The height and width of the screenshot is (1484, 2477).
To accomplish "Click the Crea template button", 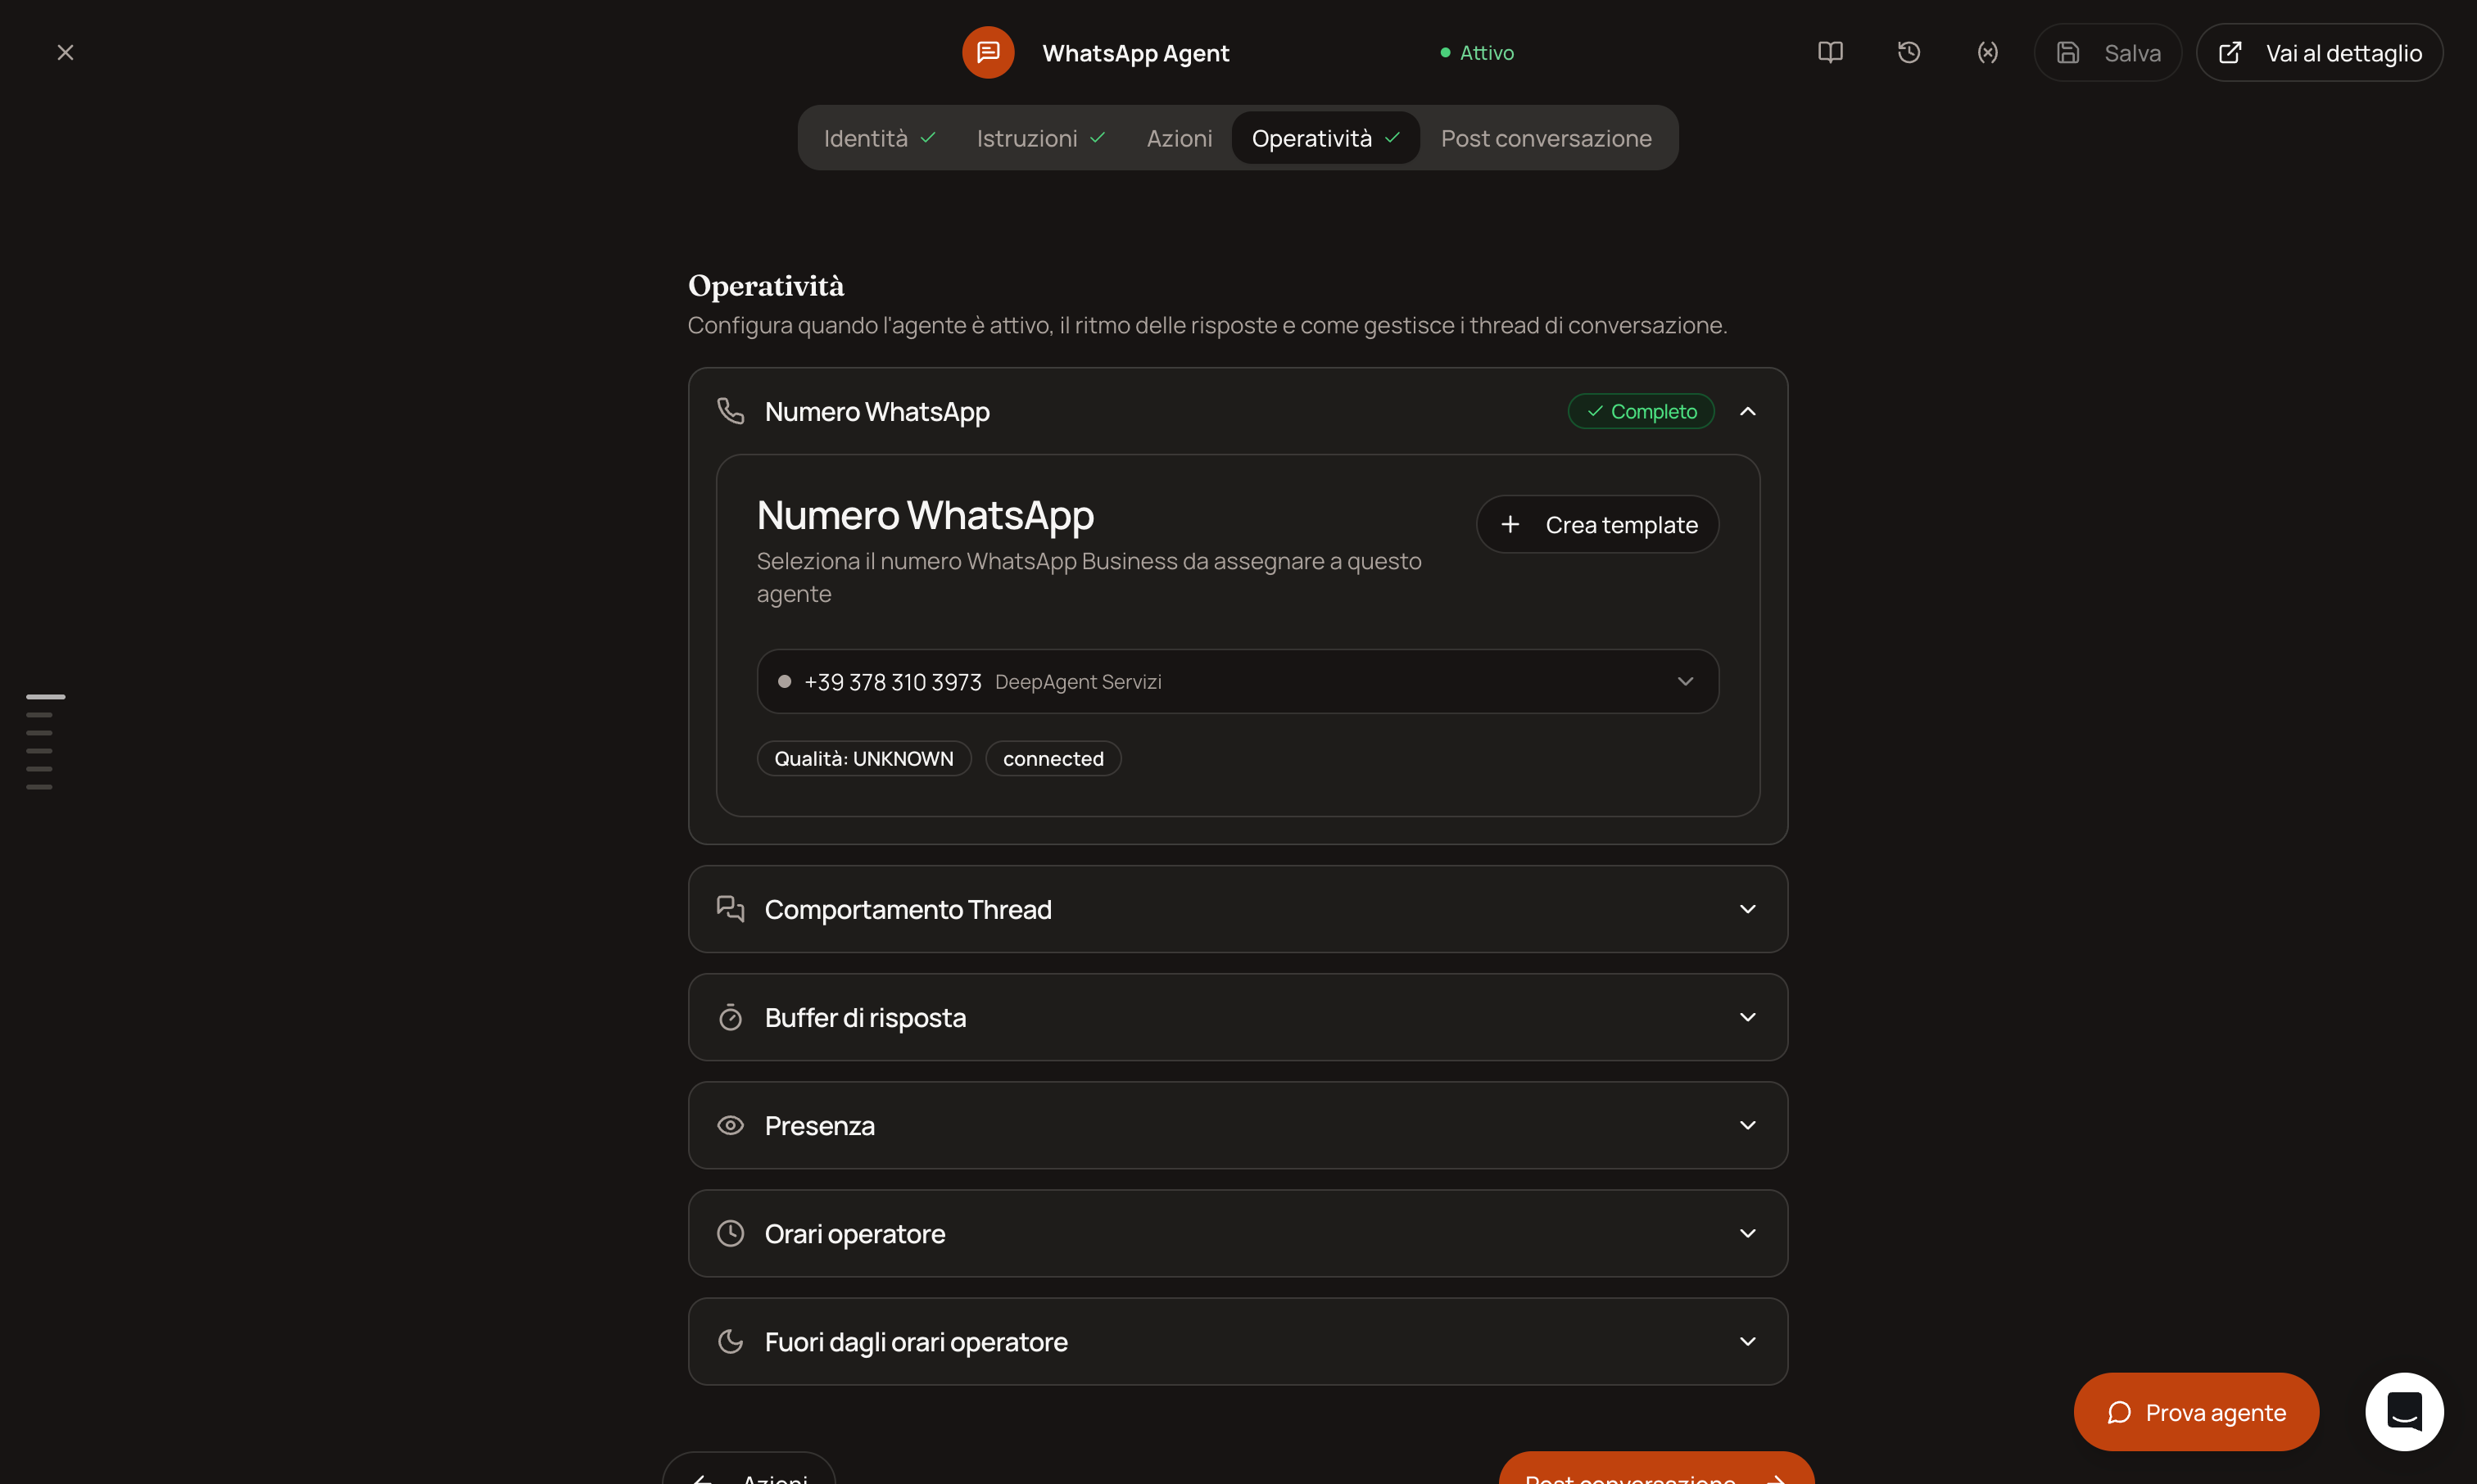I will point(1598,524).
